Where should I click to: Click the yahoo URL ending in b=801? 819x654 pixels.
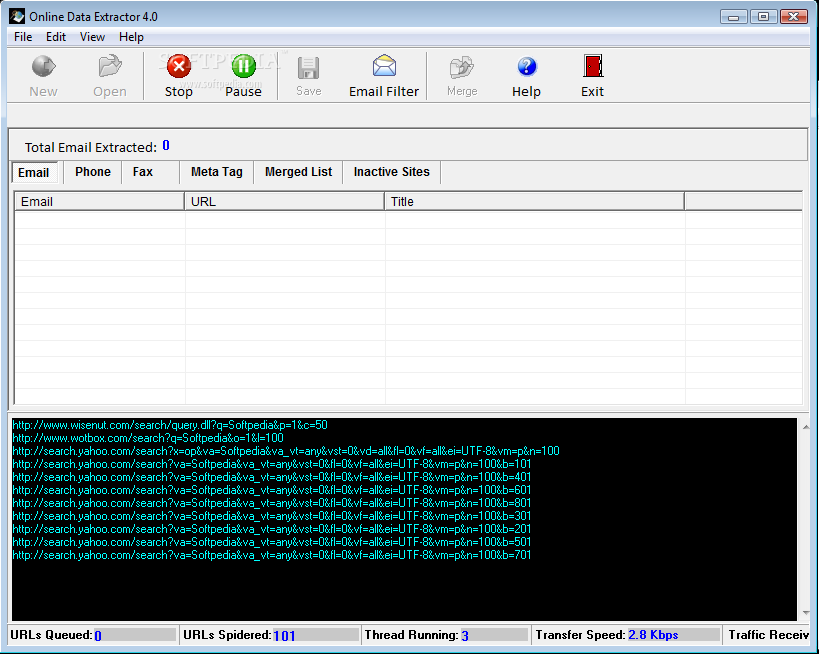click(x=272, y=503)
